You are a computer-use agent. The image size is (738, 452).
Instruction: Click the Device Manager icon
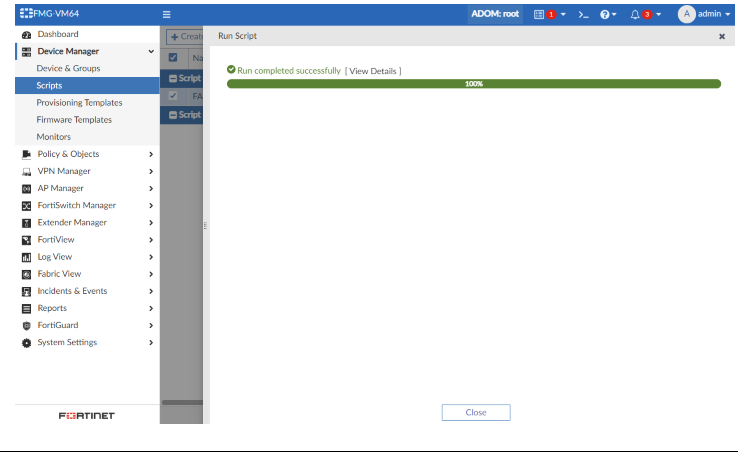tap(26, 51)
